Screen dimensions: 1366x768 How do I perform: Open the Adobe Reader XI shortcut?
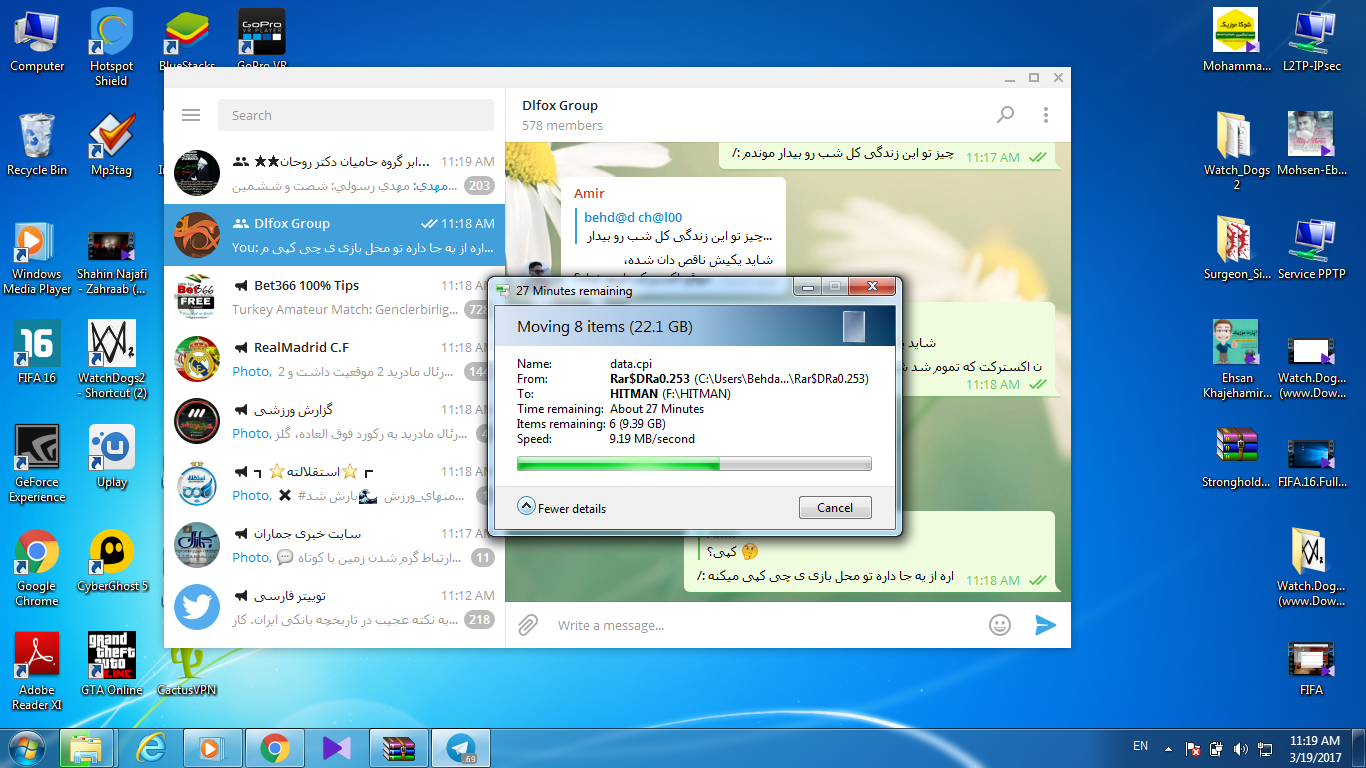tap(37, 671)
